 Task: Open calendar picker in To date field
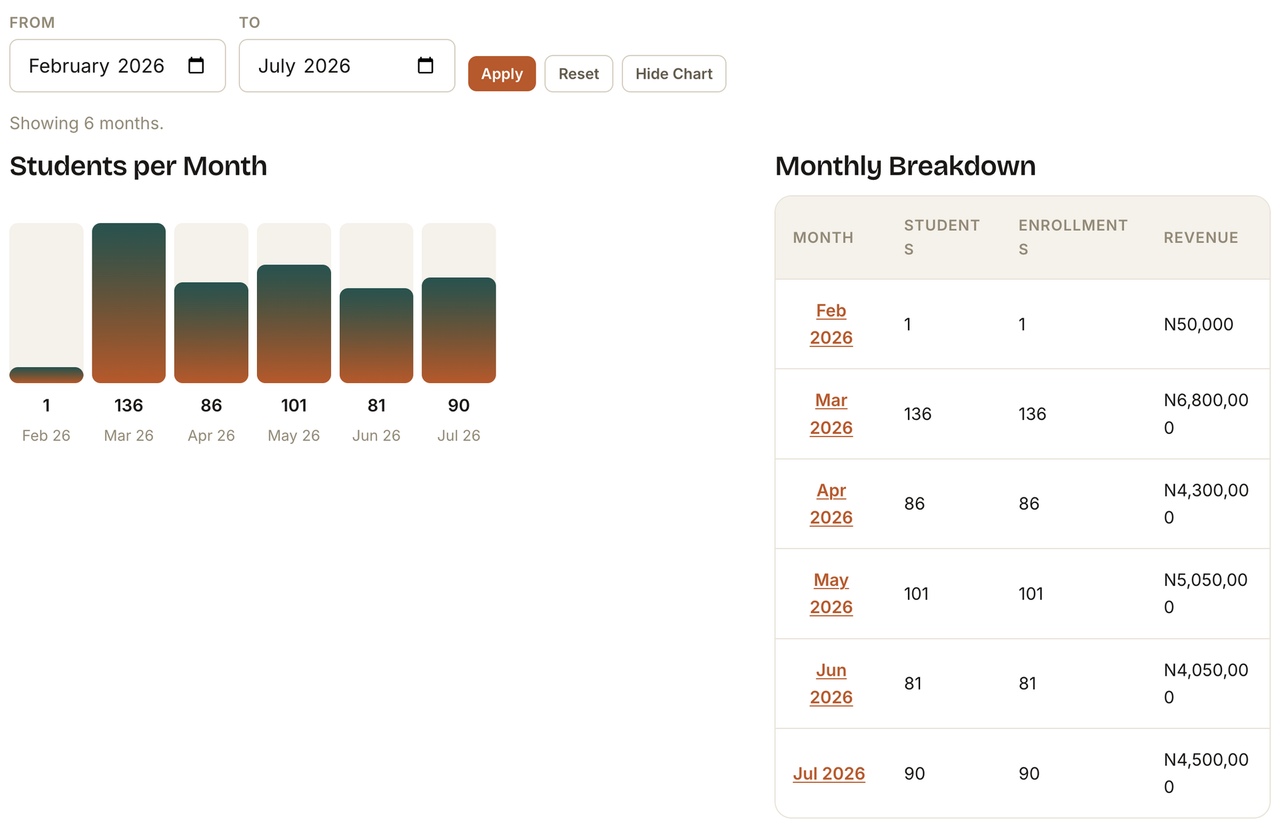pos(425,66)
